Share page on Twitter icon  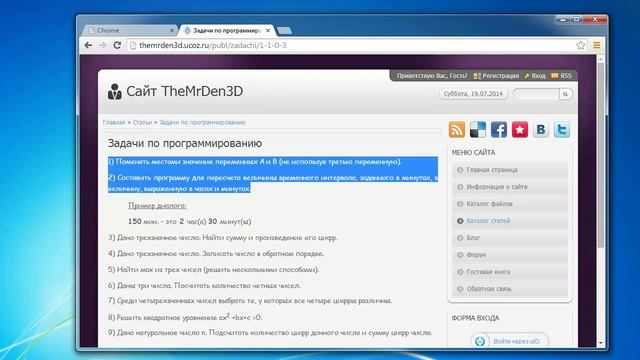click(x=562, y=130)
